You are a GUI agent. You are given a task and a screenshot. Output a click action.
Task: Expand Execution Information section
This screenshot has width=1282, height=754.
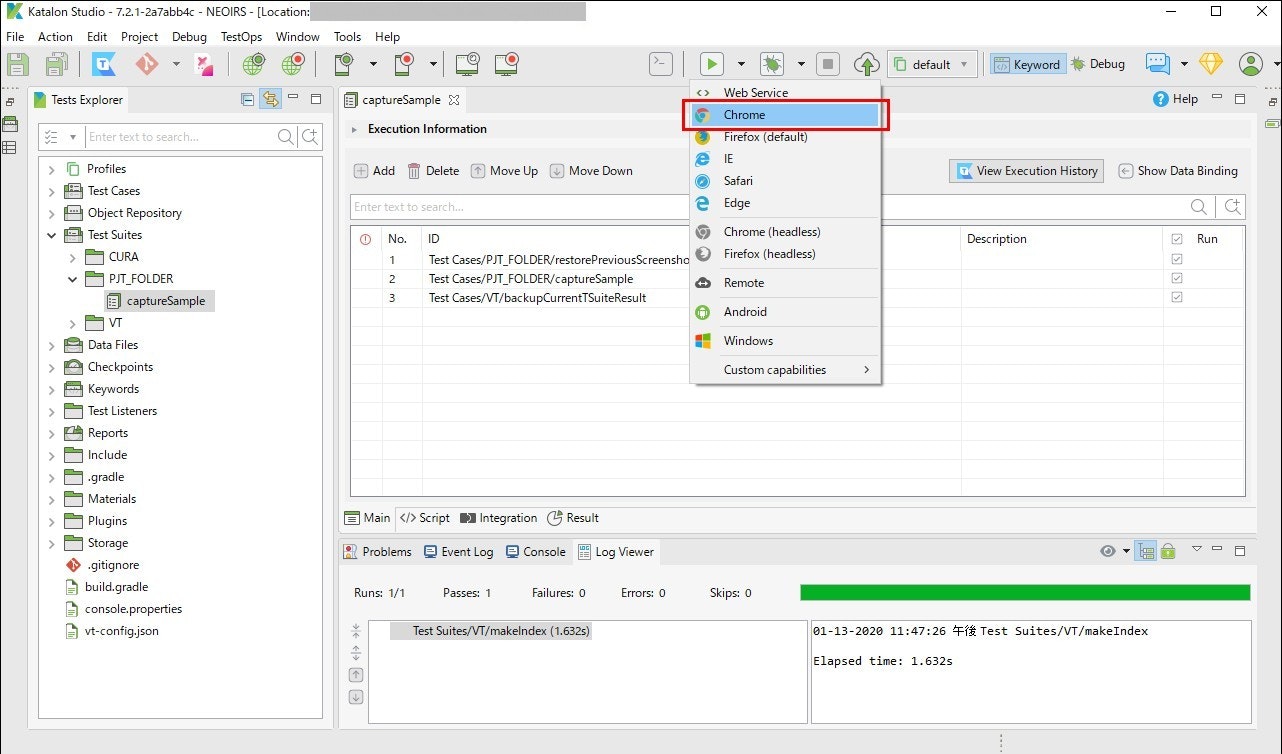click(x=354, y=129)
